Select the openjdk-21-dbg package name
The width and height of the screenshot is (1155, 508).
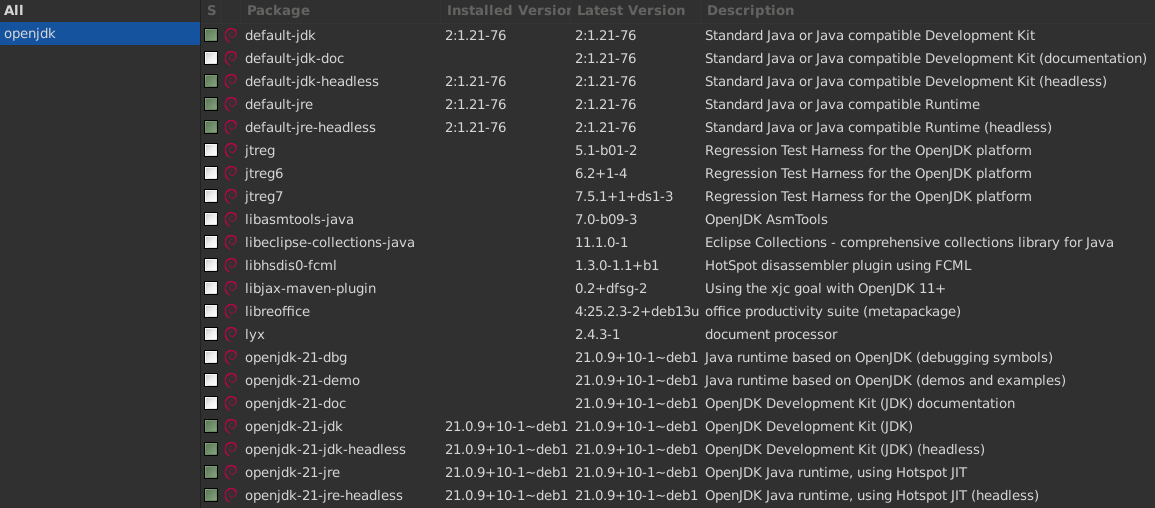[x=295, y=358]
